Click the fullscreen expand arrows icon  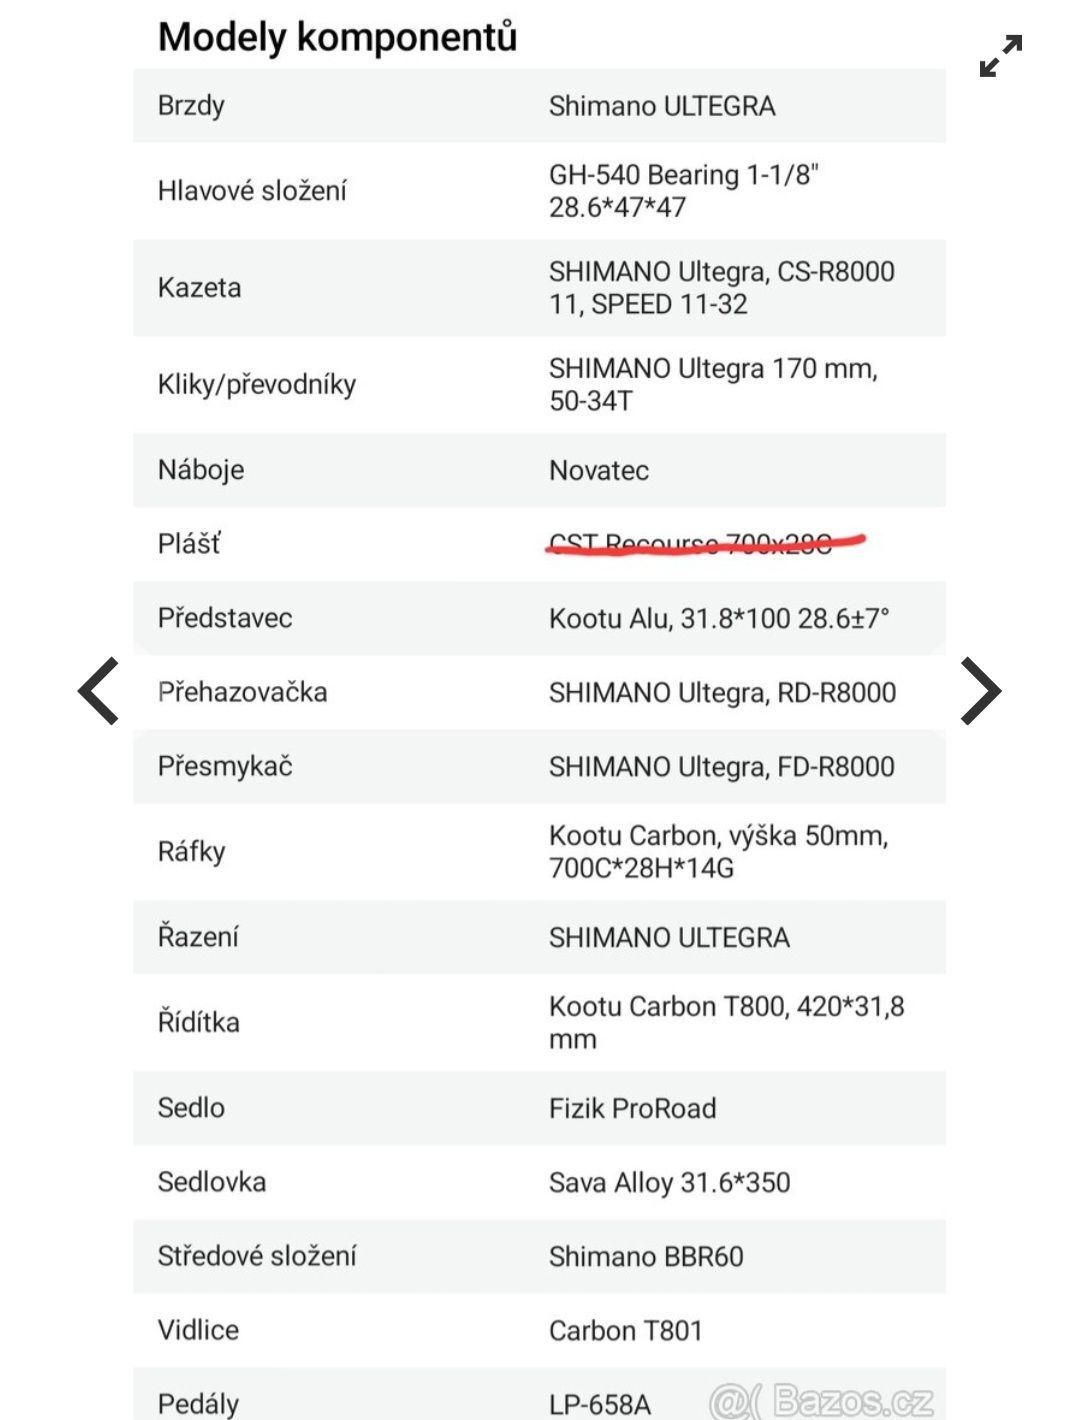point(1001,56)
